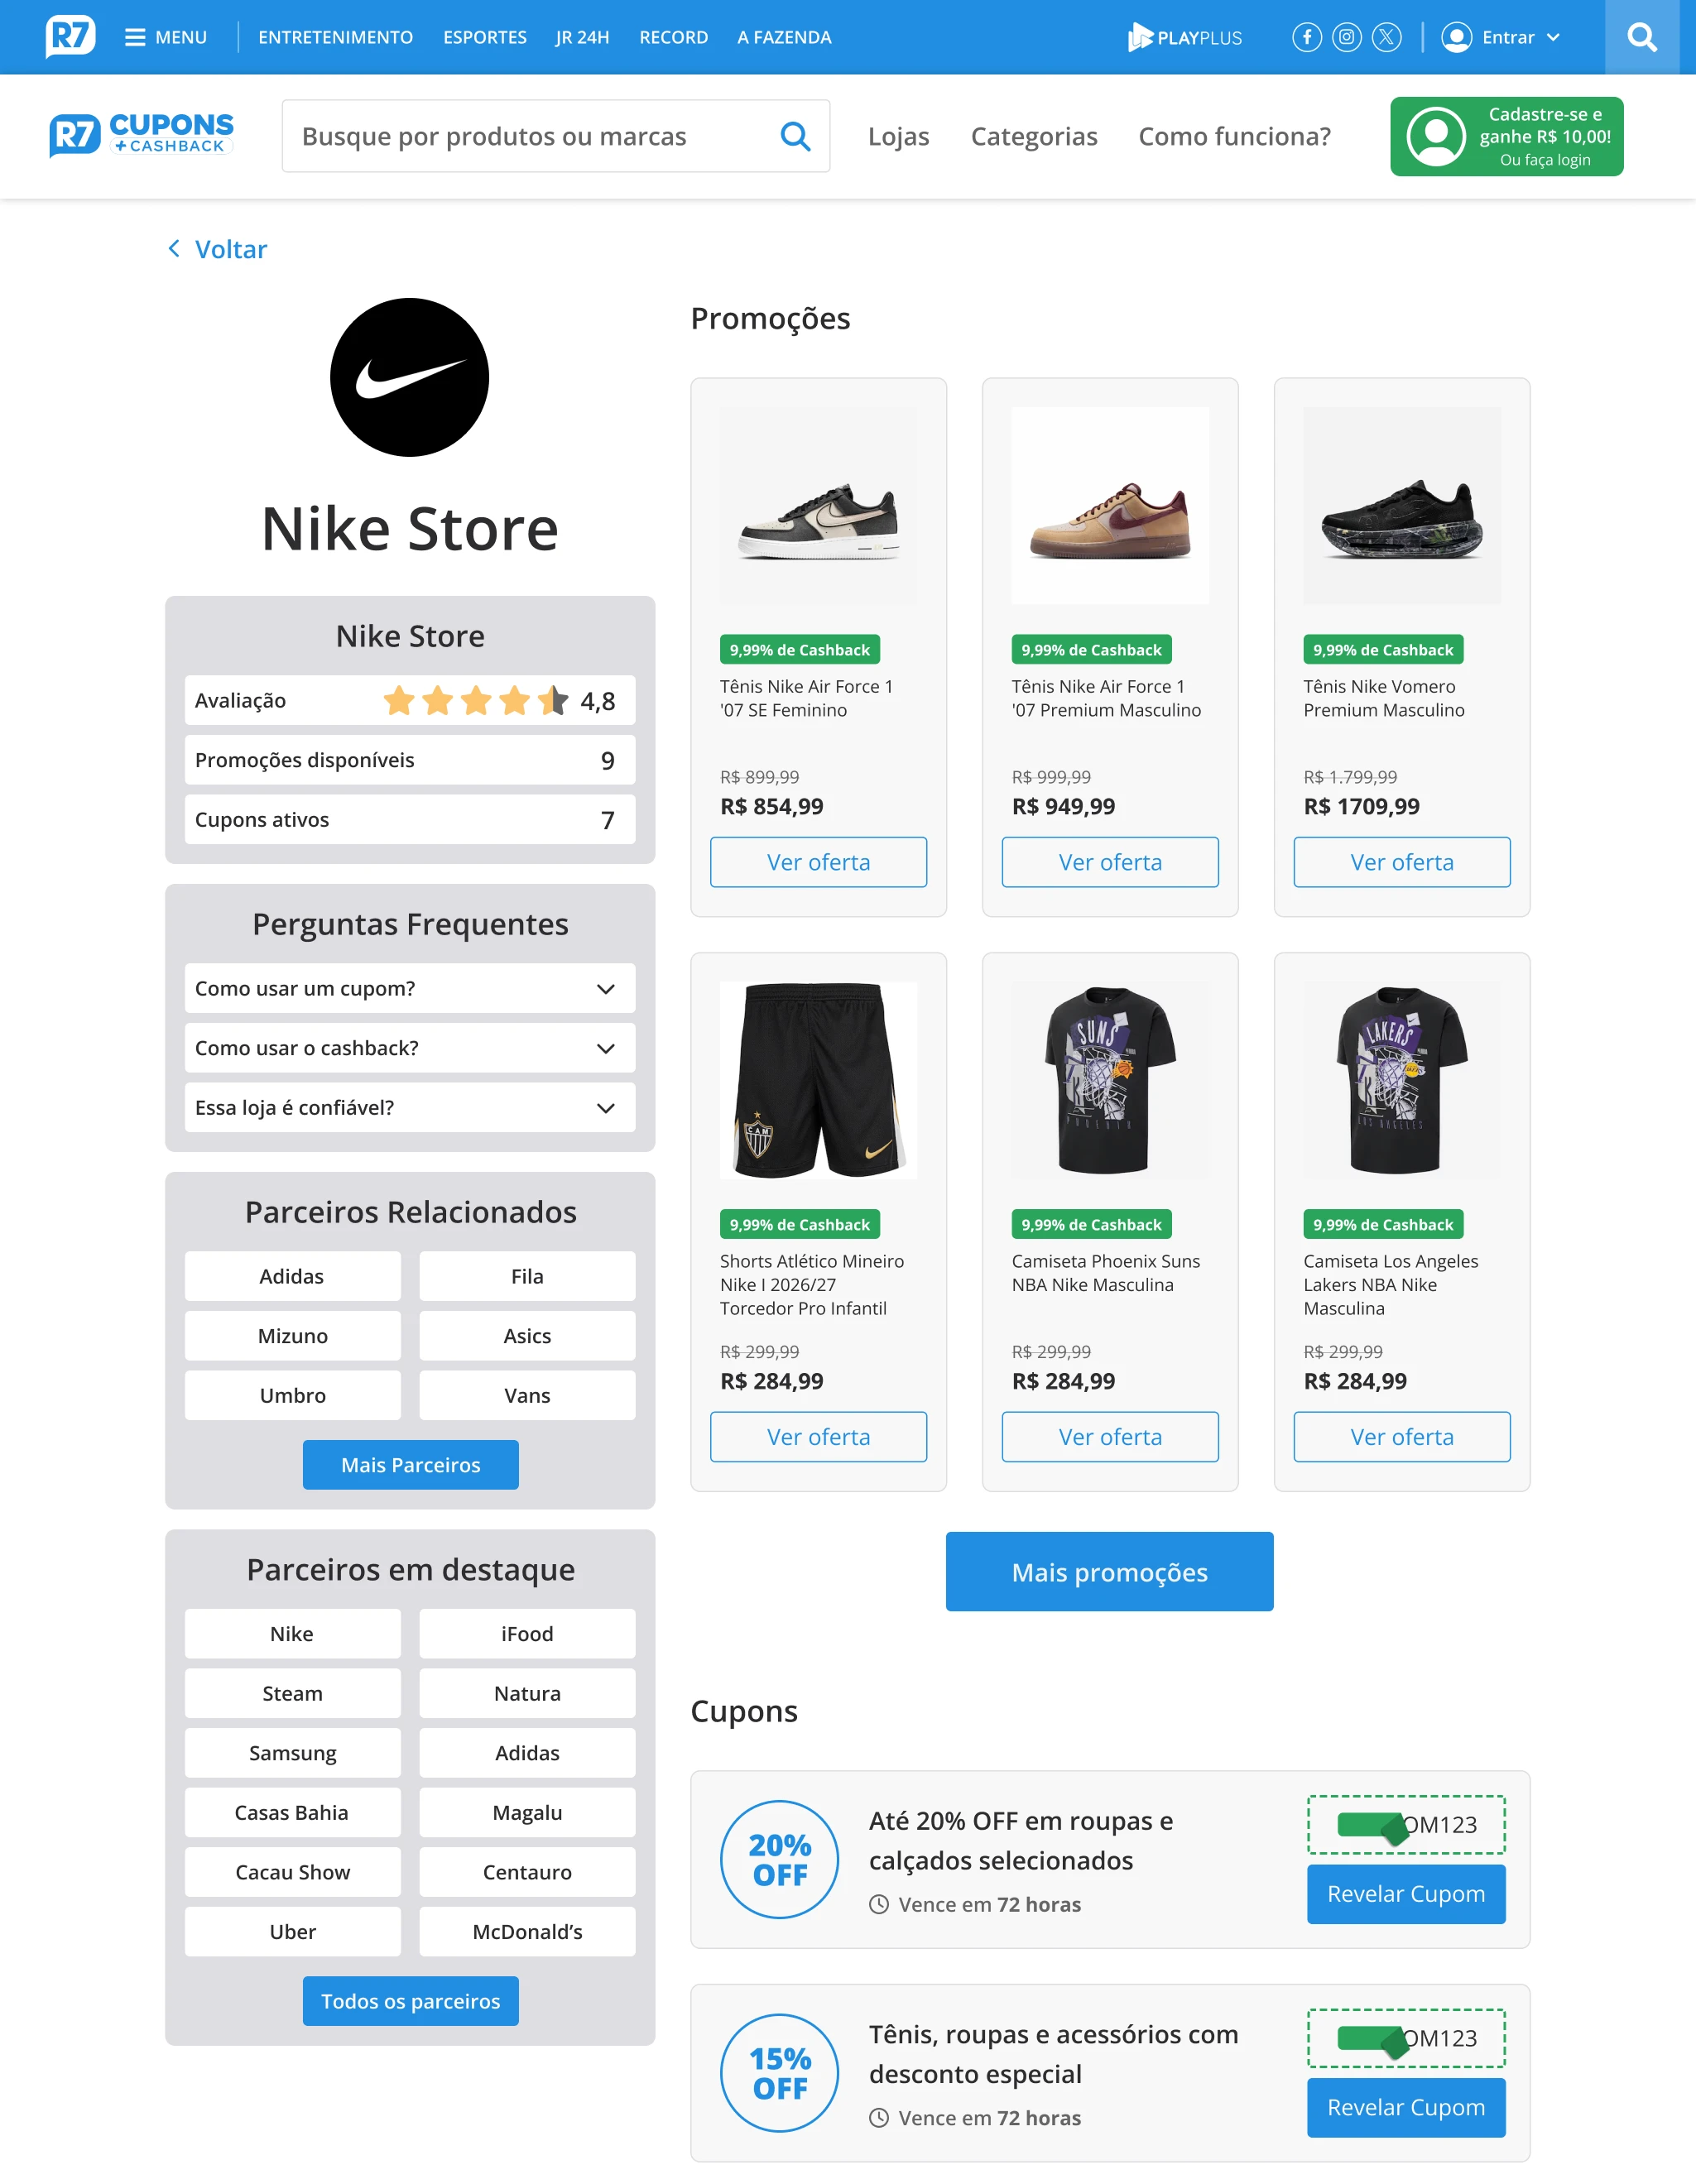
Task: Open the Nike Vomero Premium shoe thumbnail
Action: coord(1402,505)
